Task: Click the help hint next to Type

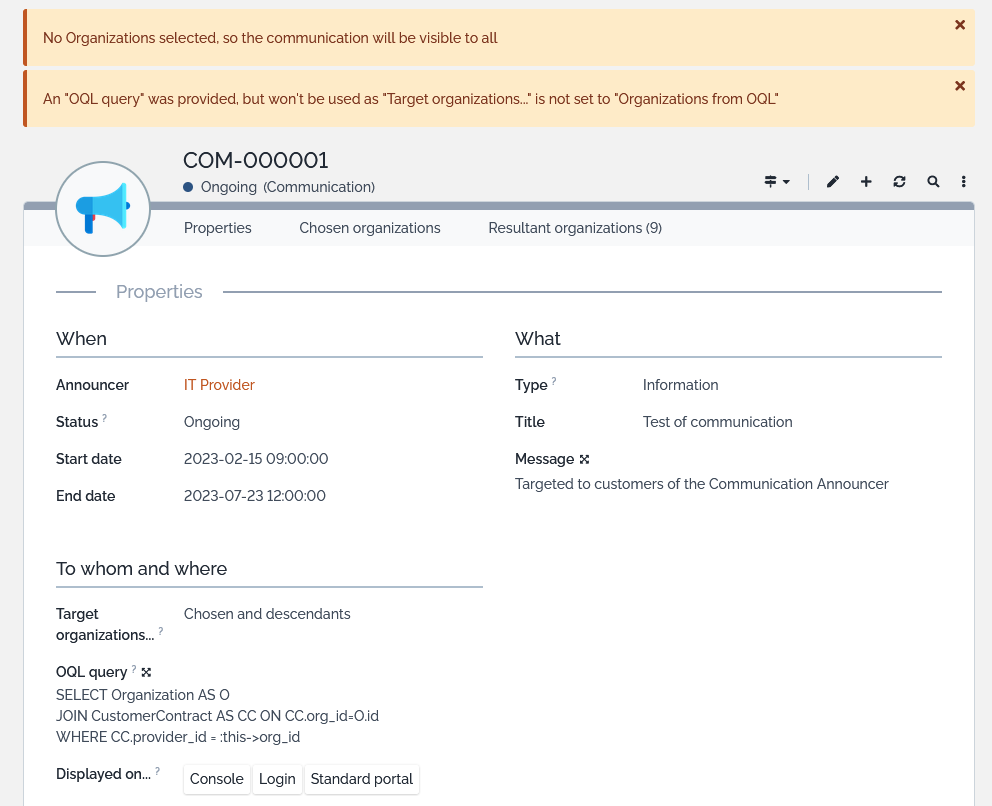Action: tap(554, 381)
